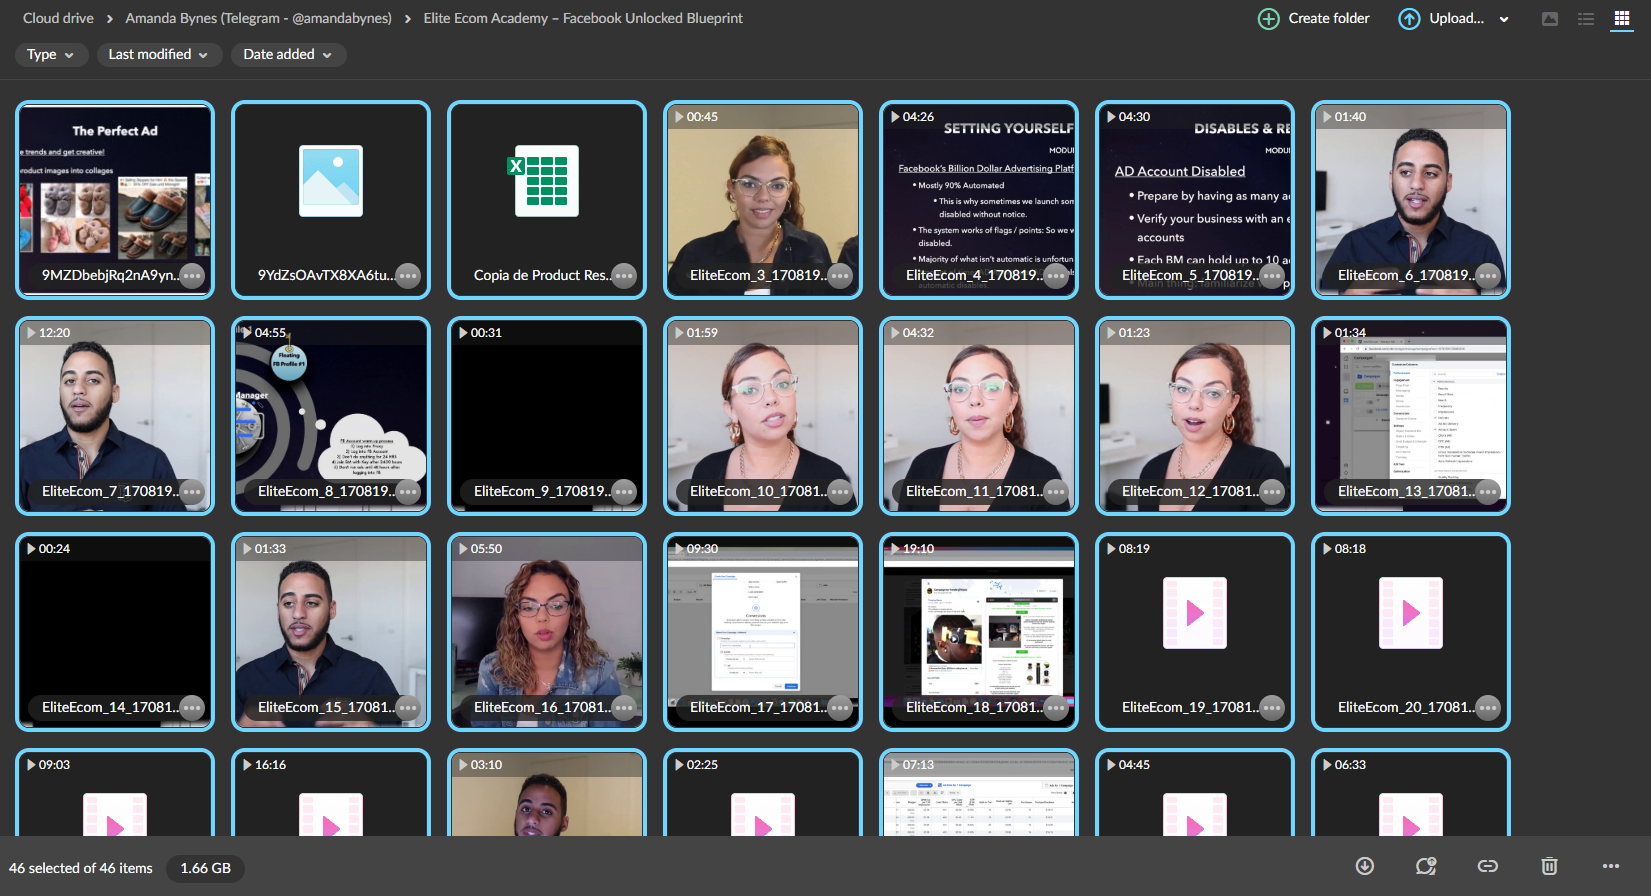Image resolution: width=1651 pixels, height=896 pixels.
Task: Expand the Type filter dropdown
Action: [51, 55]
